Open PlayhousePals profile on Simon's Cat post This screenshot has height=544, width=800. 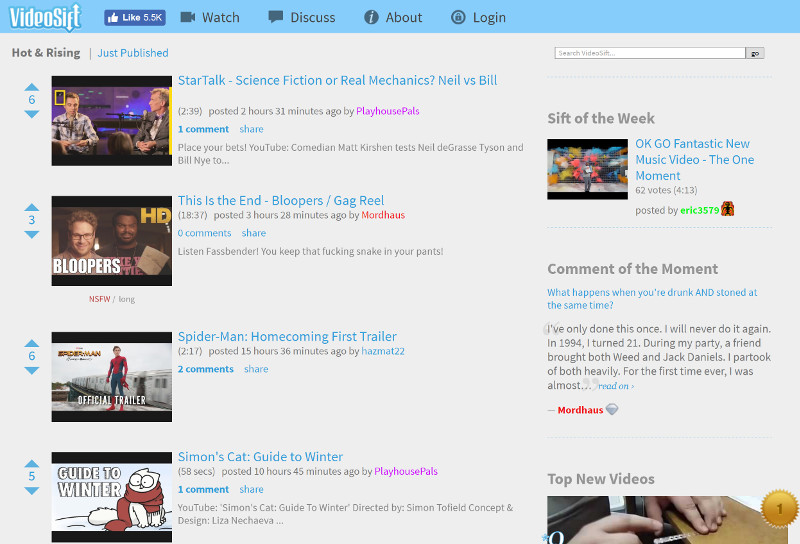(406, 472)
